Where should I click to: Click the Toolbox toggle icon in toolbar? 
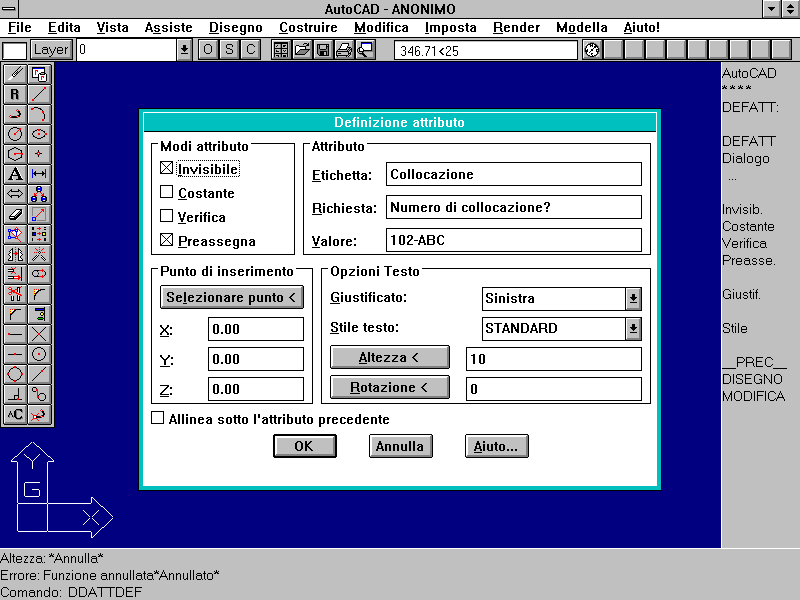281,50
